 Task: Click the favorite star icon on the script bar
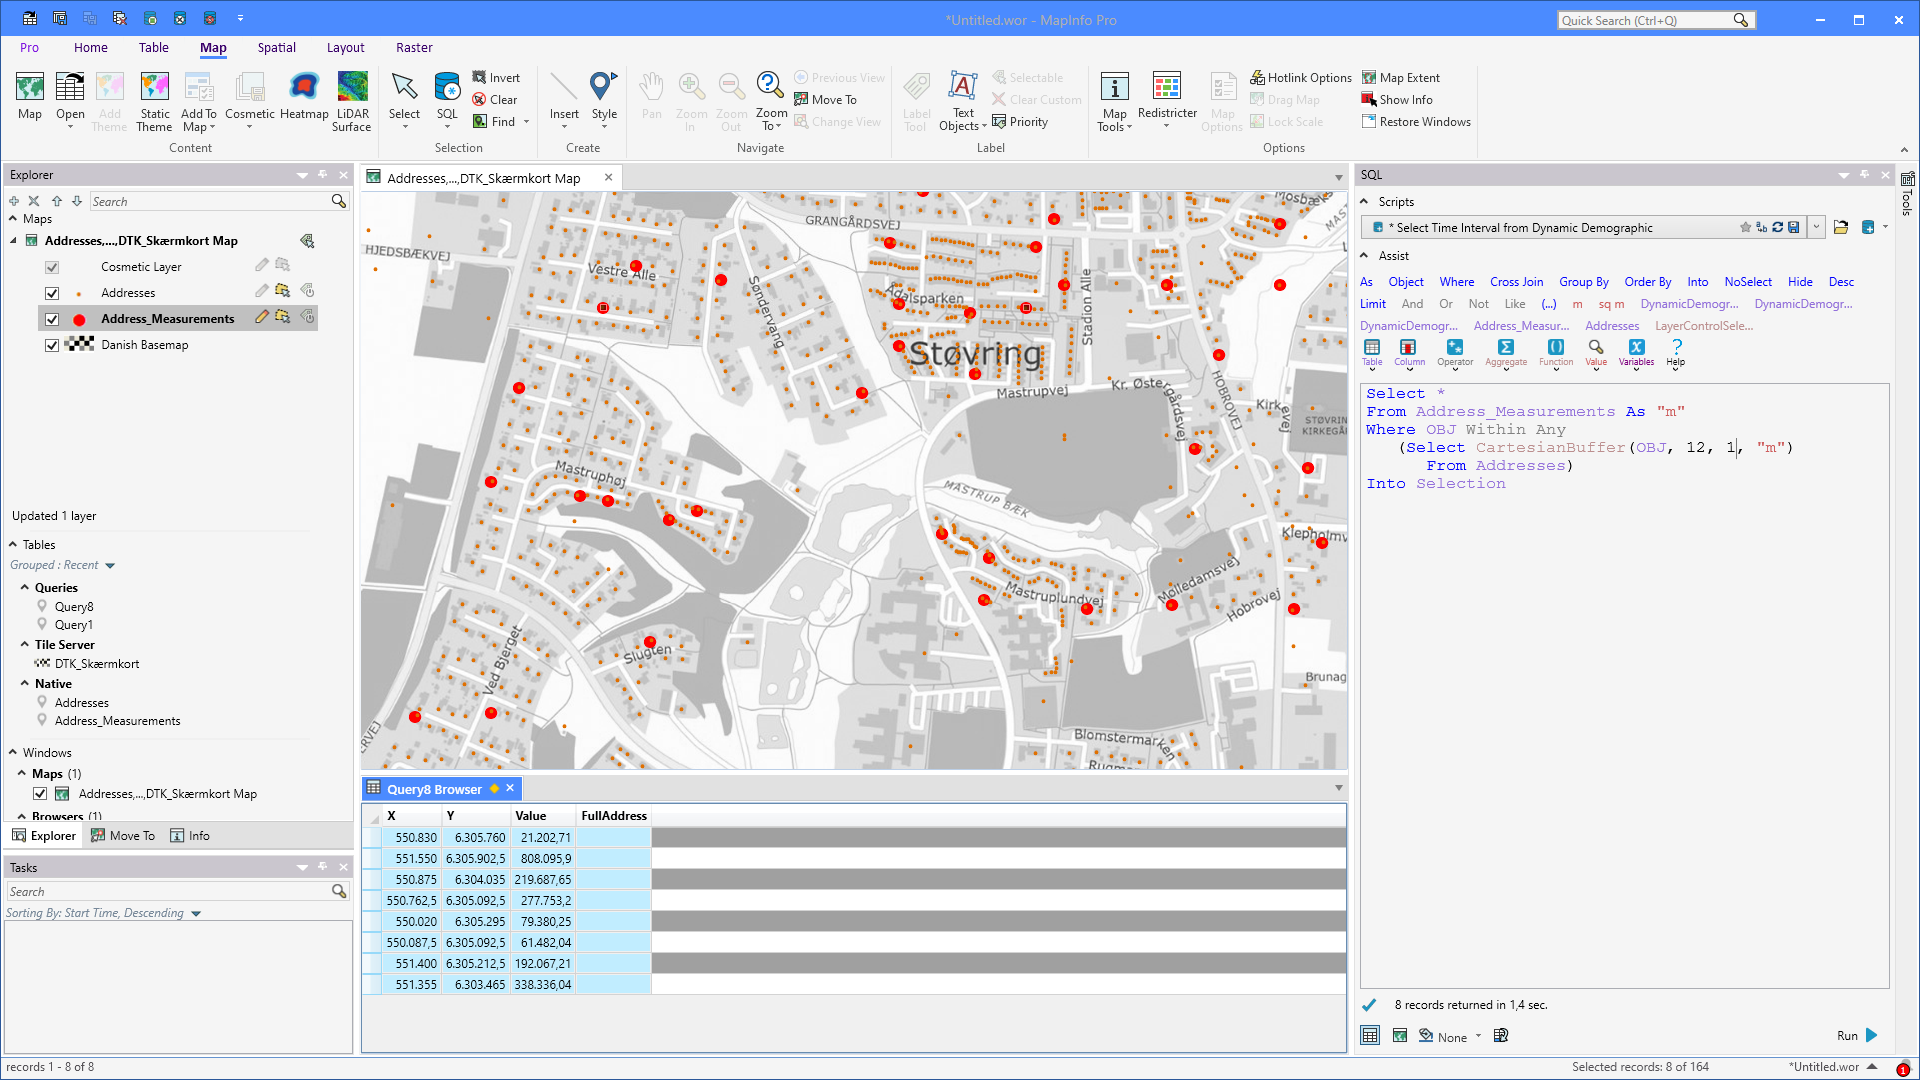point(1745,227)
